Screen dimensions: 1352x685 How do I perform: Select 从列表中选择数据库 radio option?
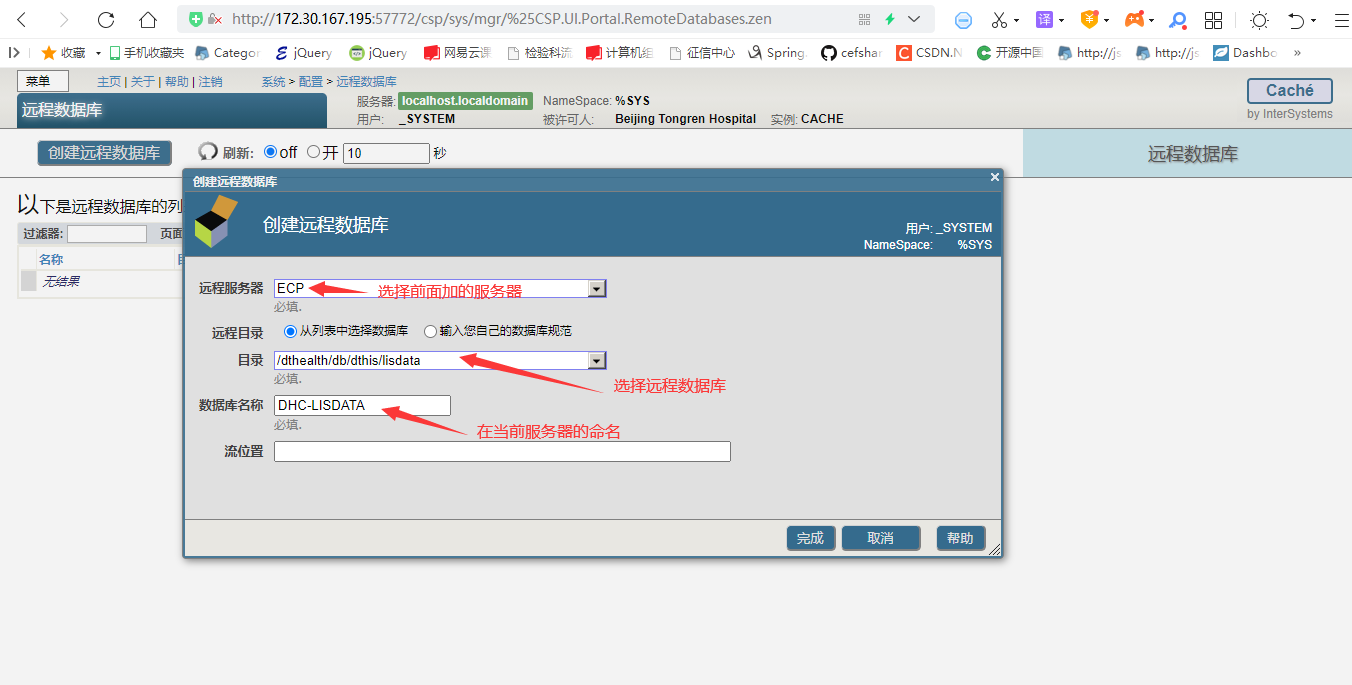pyautogui.click(x=291, y=331)
